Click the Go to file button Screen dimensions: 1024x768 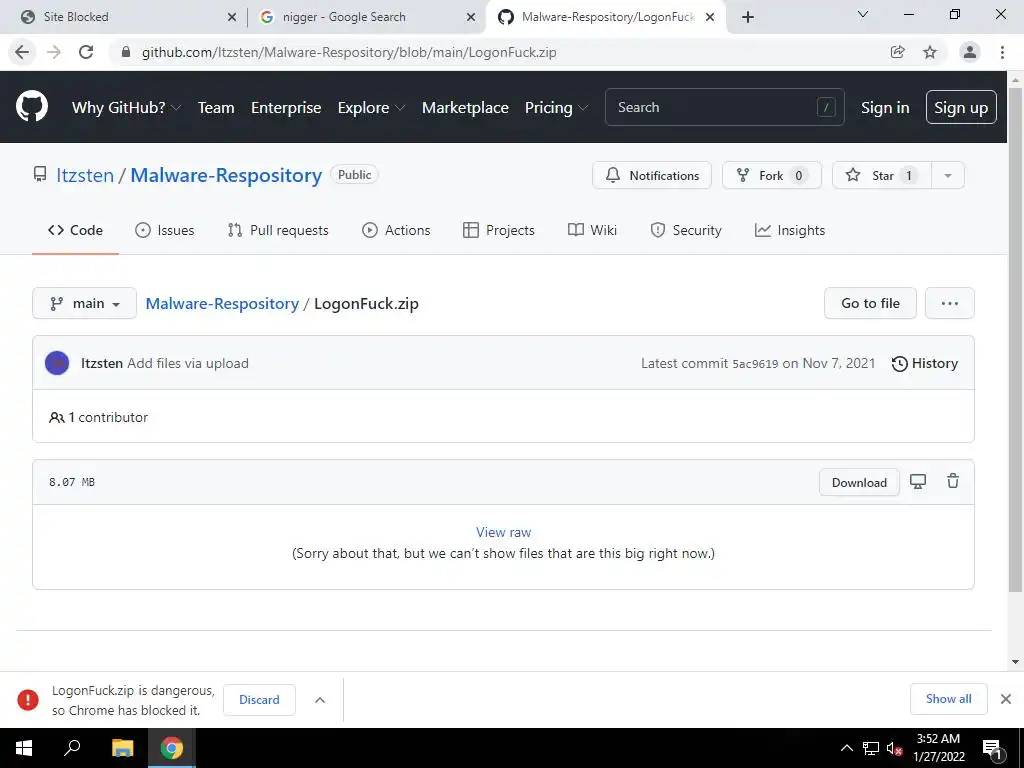pyautogui.click(x=870, y=303)
